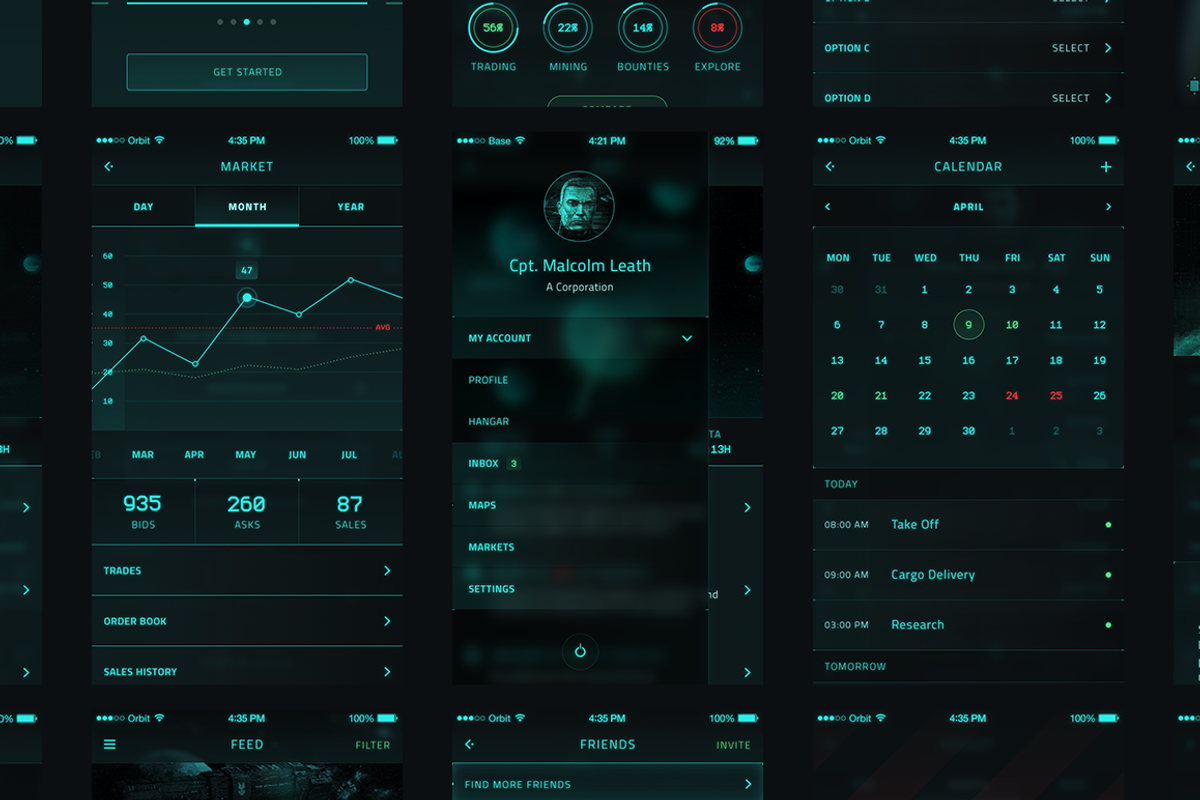This screenshot has height=800, width=1200.
Task: Open the Cargo Delivery event
Action: click(x=968, y=575)
